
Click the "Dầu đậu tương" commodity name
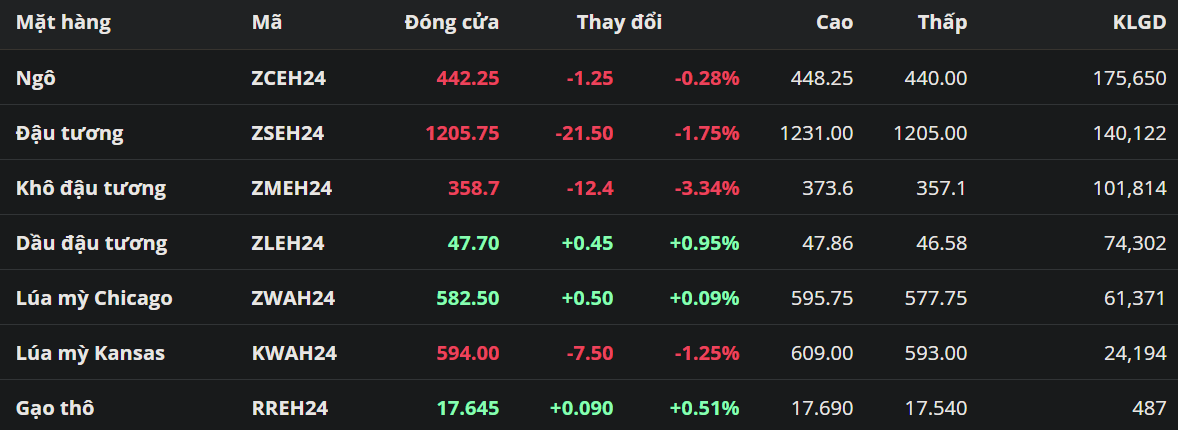click(x=92, y=243)
